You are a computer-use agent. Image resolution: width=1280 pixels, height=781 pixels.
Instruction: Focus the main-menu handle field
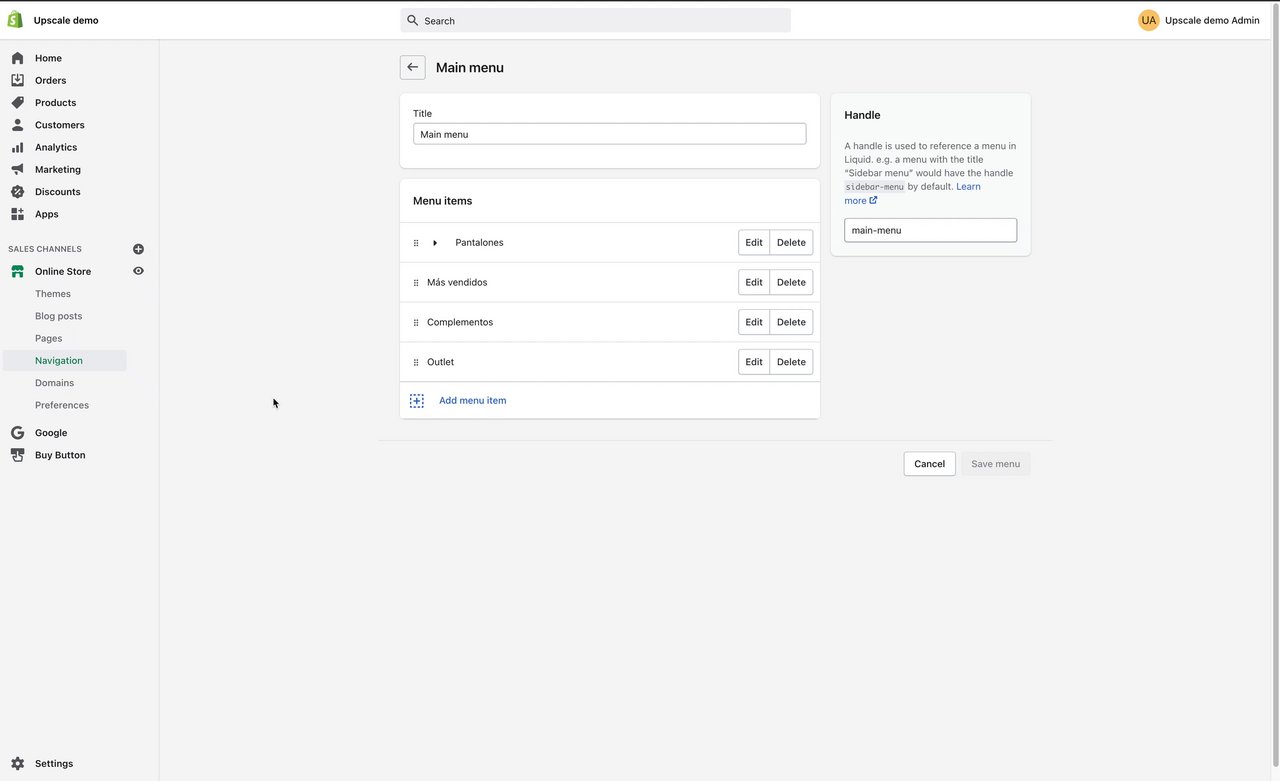point(930,230)
